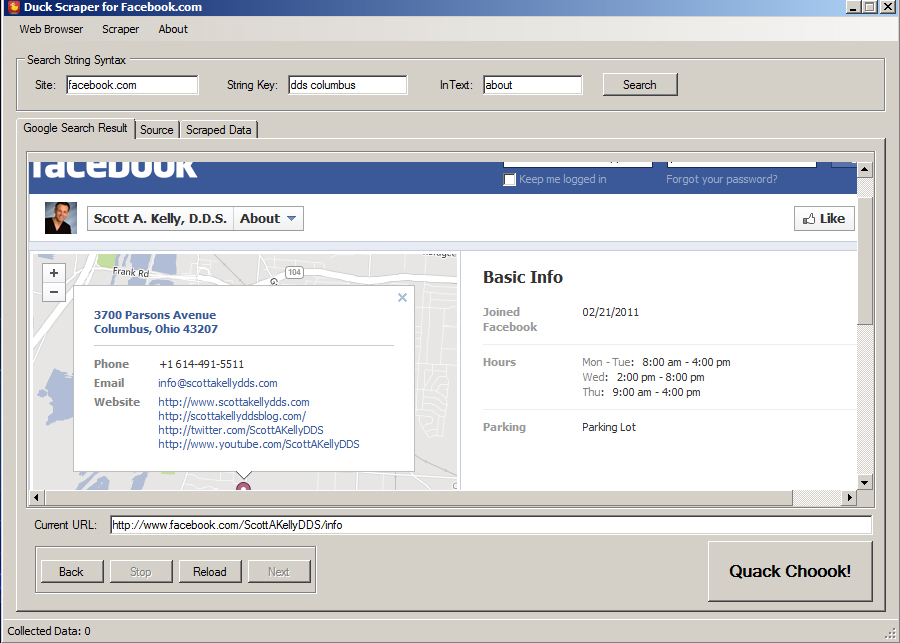Viewport: 900px width, 643px height.
Task: Expand the About dropdown
Action: tap(268, 219)
